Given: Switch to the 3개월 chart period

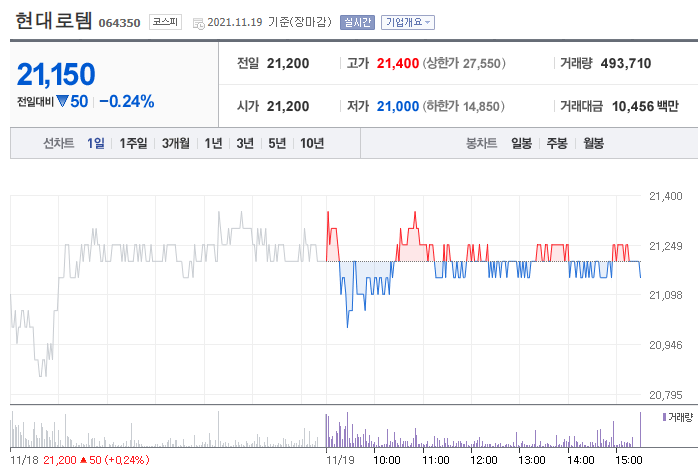Looking at the screenshot, I should (176, 143).
